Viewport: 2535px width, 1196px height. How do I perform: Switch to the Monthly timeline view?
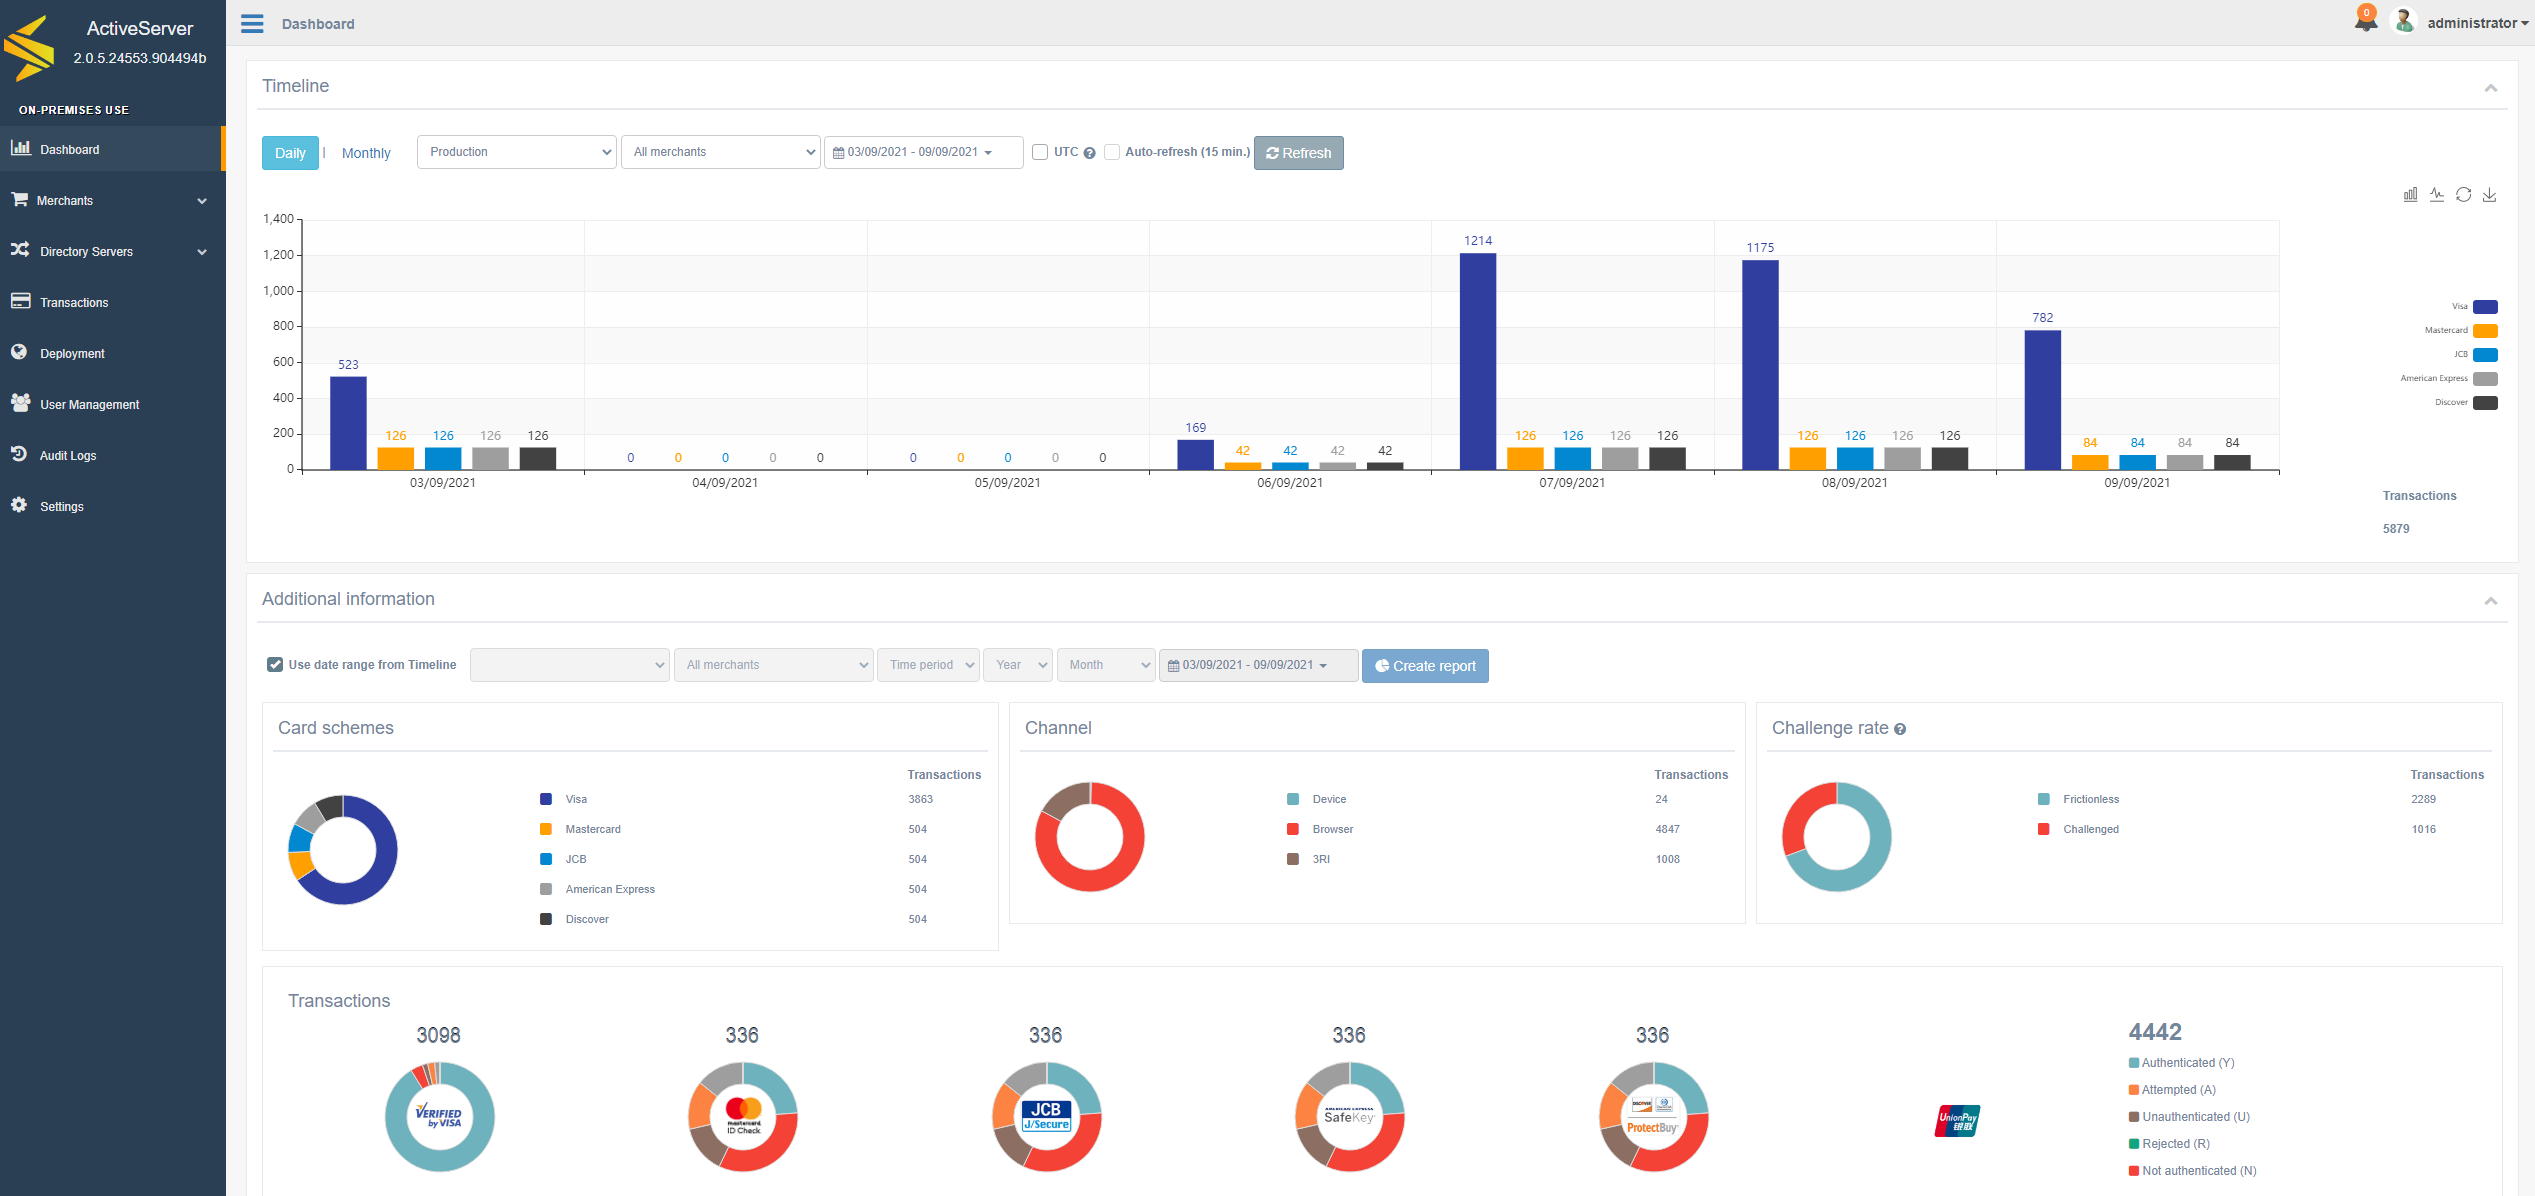tap(366, 153)
